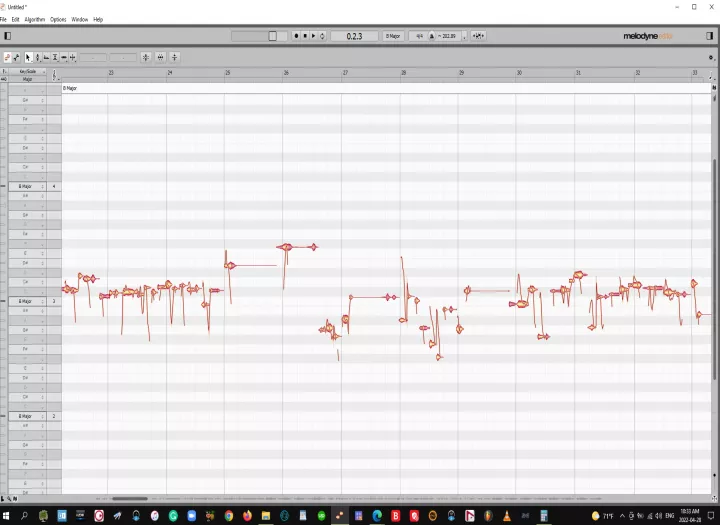The image size is (720, 525).
Task: Select the Formant tool
Action: pos(46,57)
